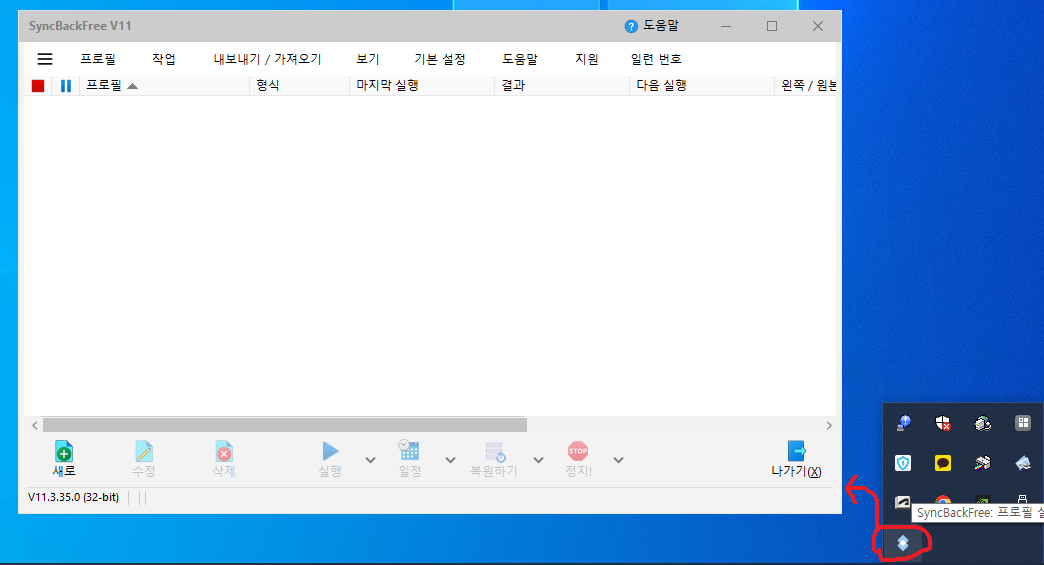Expand the 복원하기 restore dropdown arrow
This screenshot has width=1044, height=565.
pyautogui.click(x=539, y=460)
